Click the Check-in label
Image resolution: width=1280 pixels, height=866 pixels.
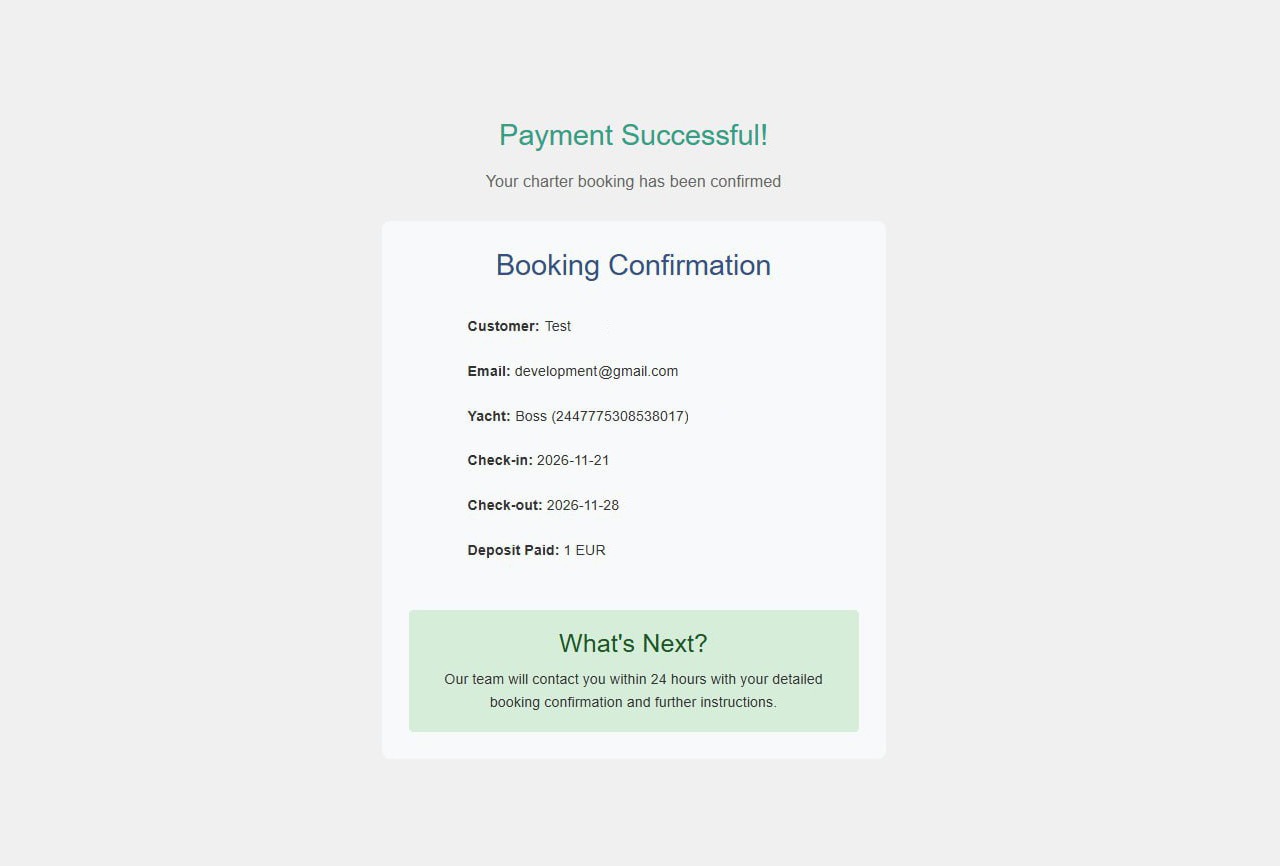500,461
